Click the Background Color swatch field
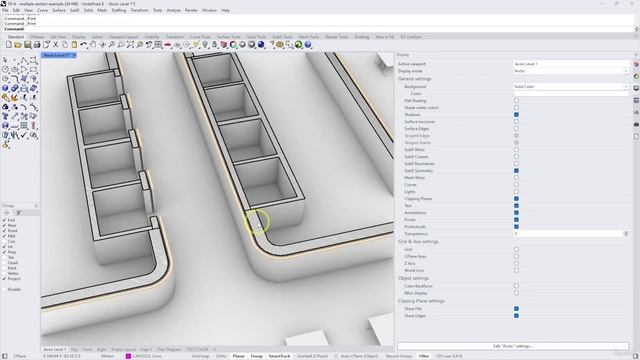640x360 pixels. tap(571, 93)
